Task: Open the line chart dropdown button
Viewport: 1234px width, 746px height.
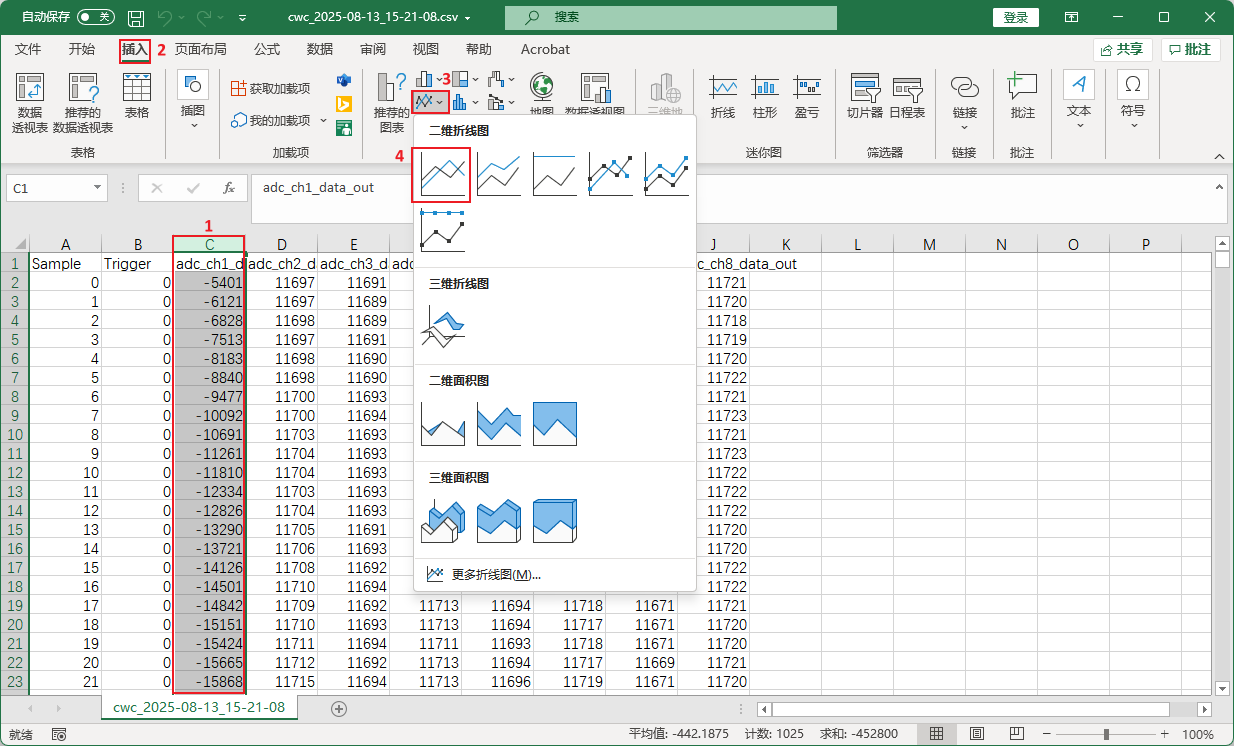Action: coord(431,102)
